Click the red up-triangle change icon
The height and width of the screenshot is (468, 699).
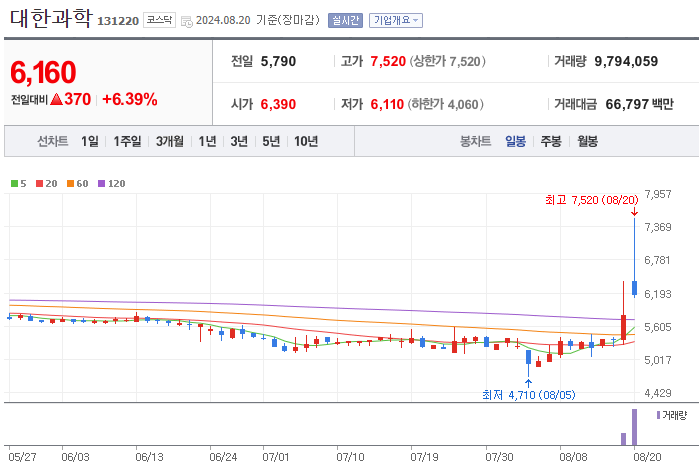tap(57, 99)
